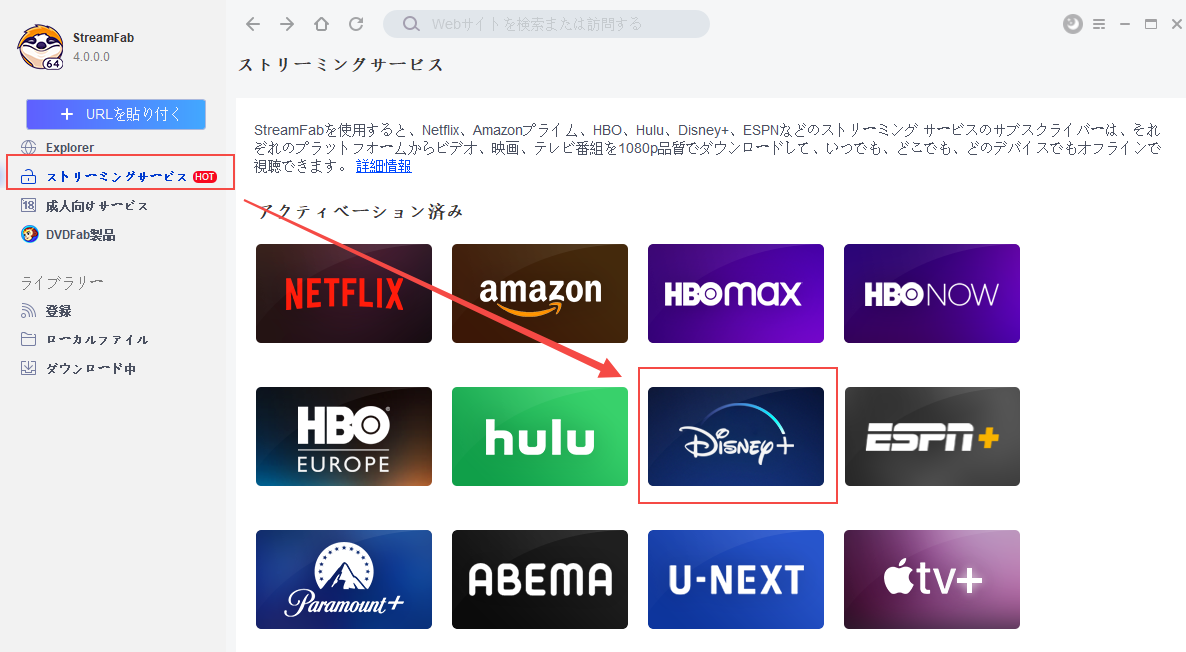Screen dimensions: 1186x652
Task: Click the folder icon for ローカルファイル
Action: pyautogui.click(x=29, y=339)
